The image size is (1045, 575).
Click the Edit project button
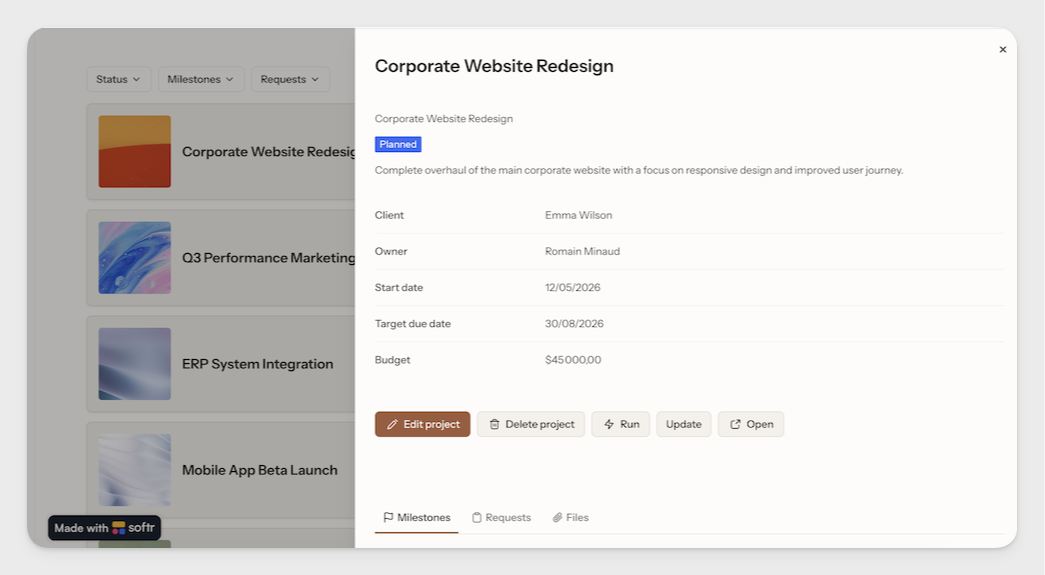point(423,424)
